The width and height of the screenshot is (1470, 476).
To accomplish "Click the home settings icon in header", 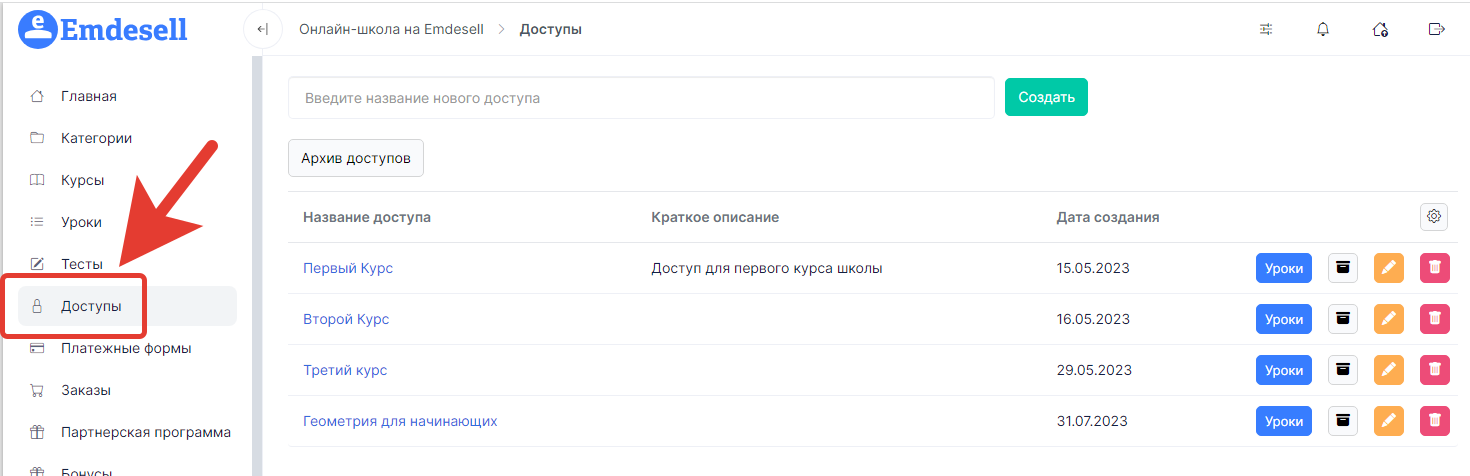I will pyautogui.click(x=1380, y=29).
